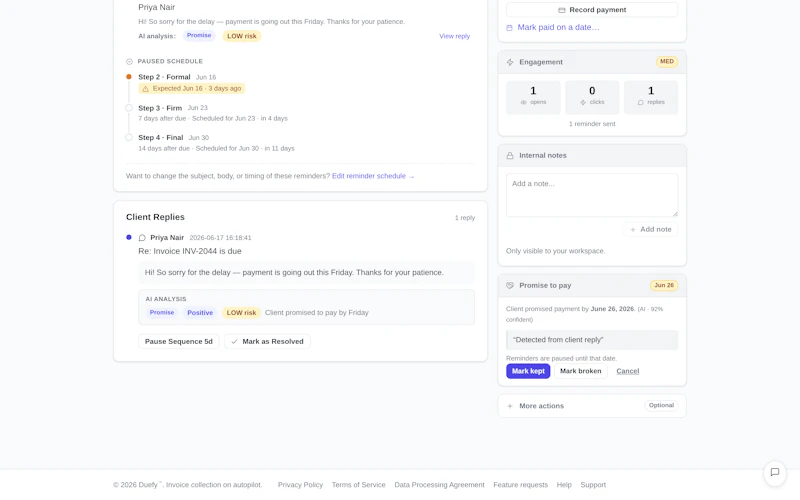Click the calendar icon beside Mark paid on a date
This screenshot has width=800, height=500.
509,28
